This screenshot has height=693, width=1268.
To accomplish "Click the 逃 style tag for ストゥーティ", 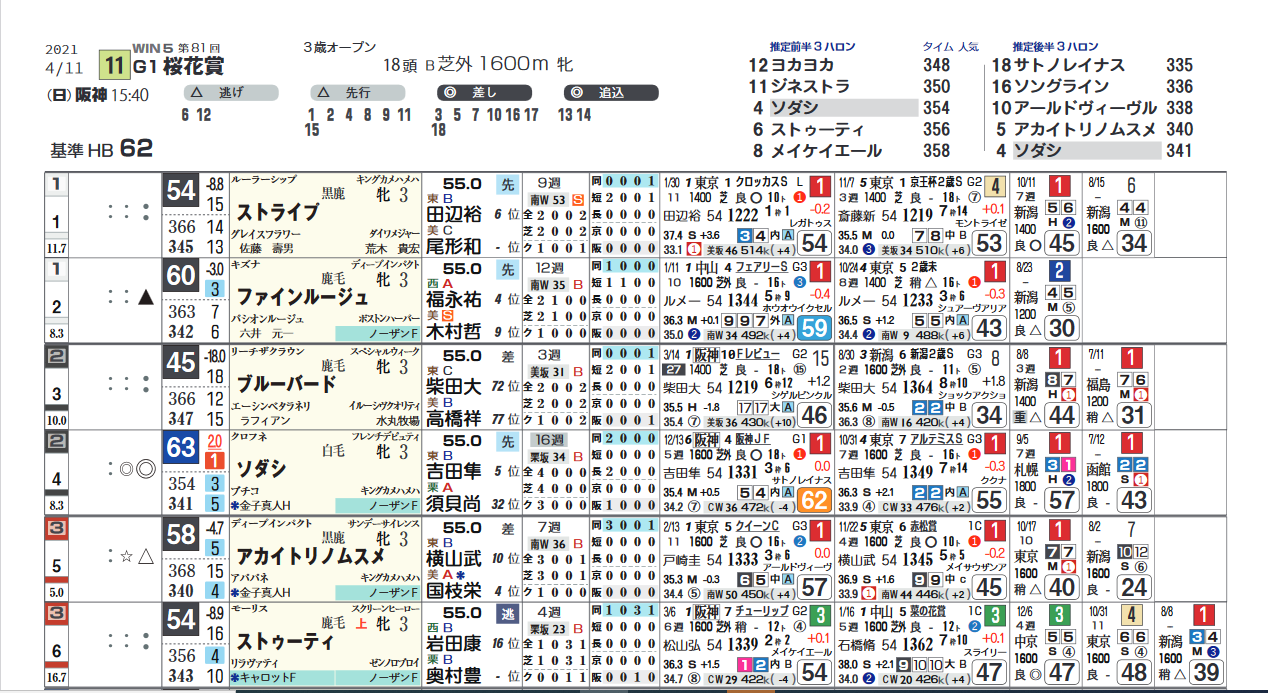I will click(506, 614).
